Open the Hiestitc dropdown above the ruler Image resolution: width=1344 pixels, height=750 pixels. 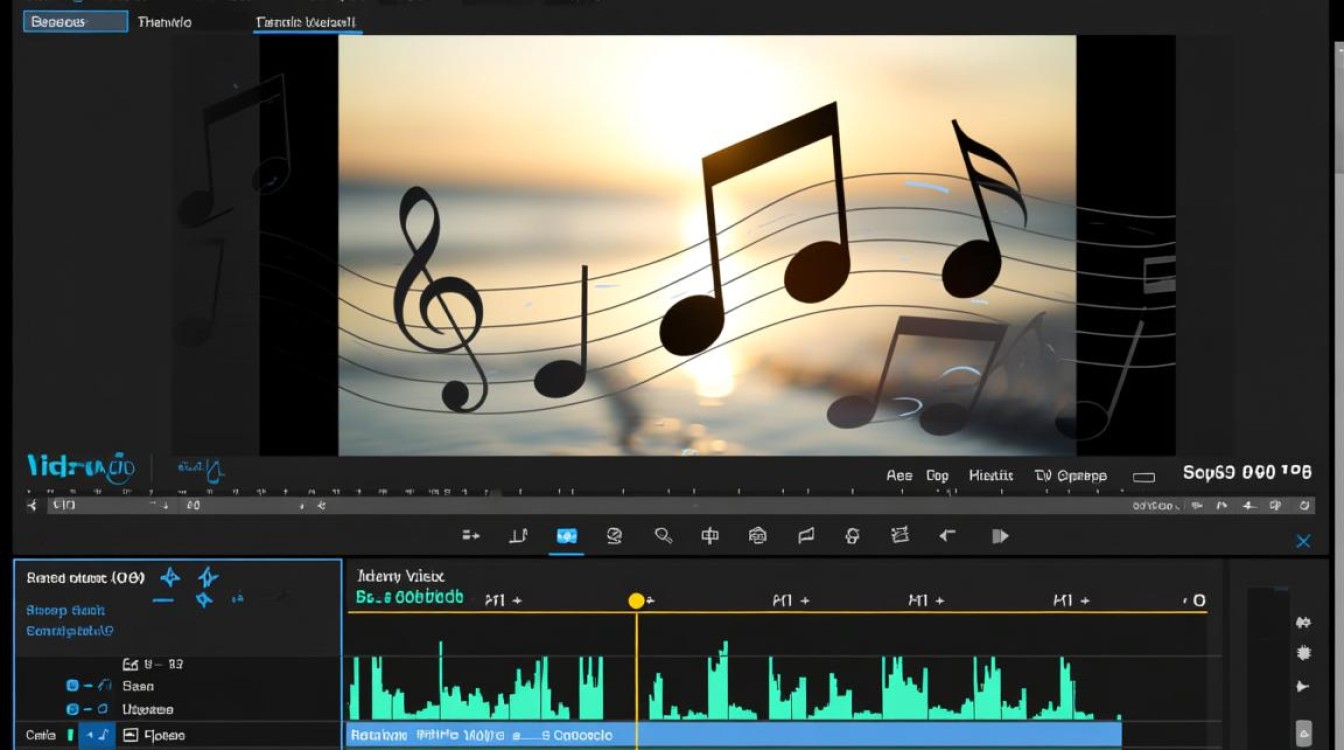coord(991,476)
